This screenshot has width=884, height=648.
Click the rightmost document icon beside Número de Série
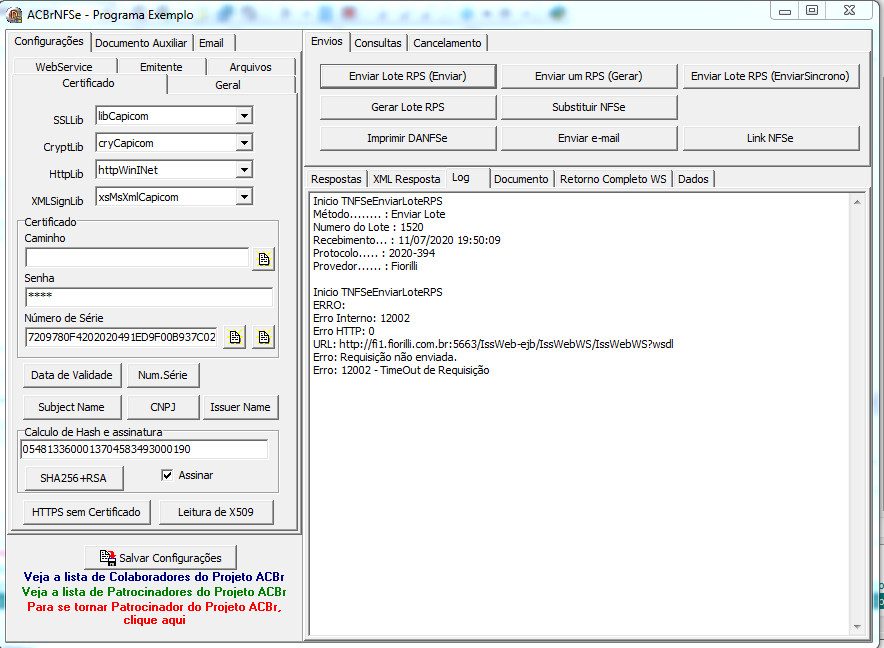click(x=263, y=337)
